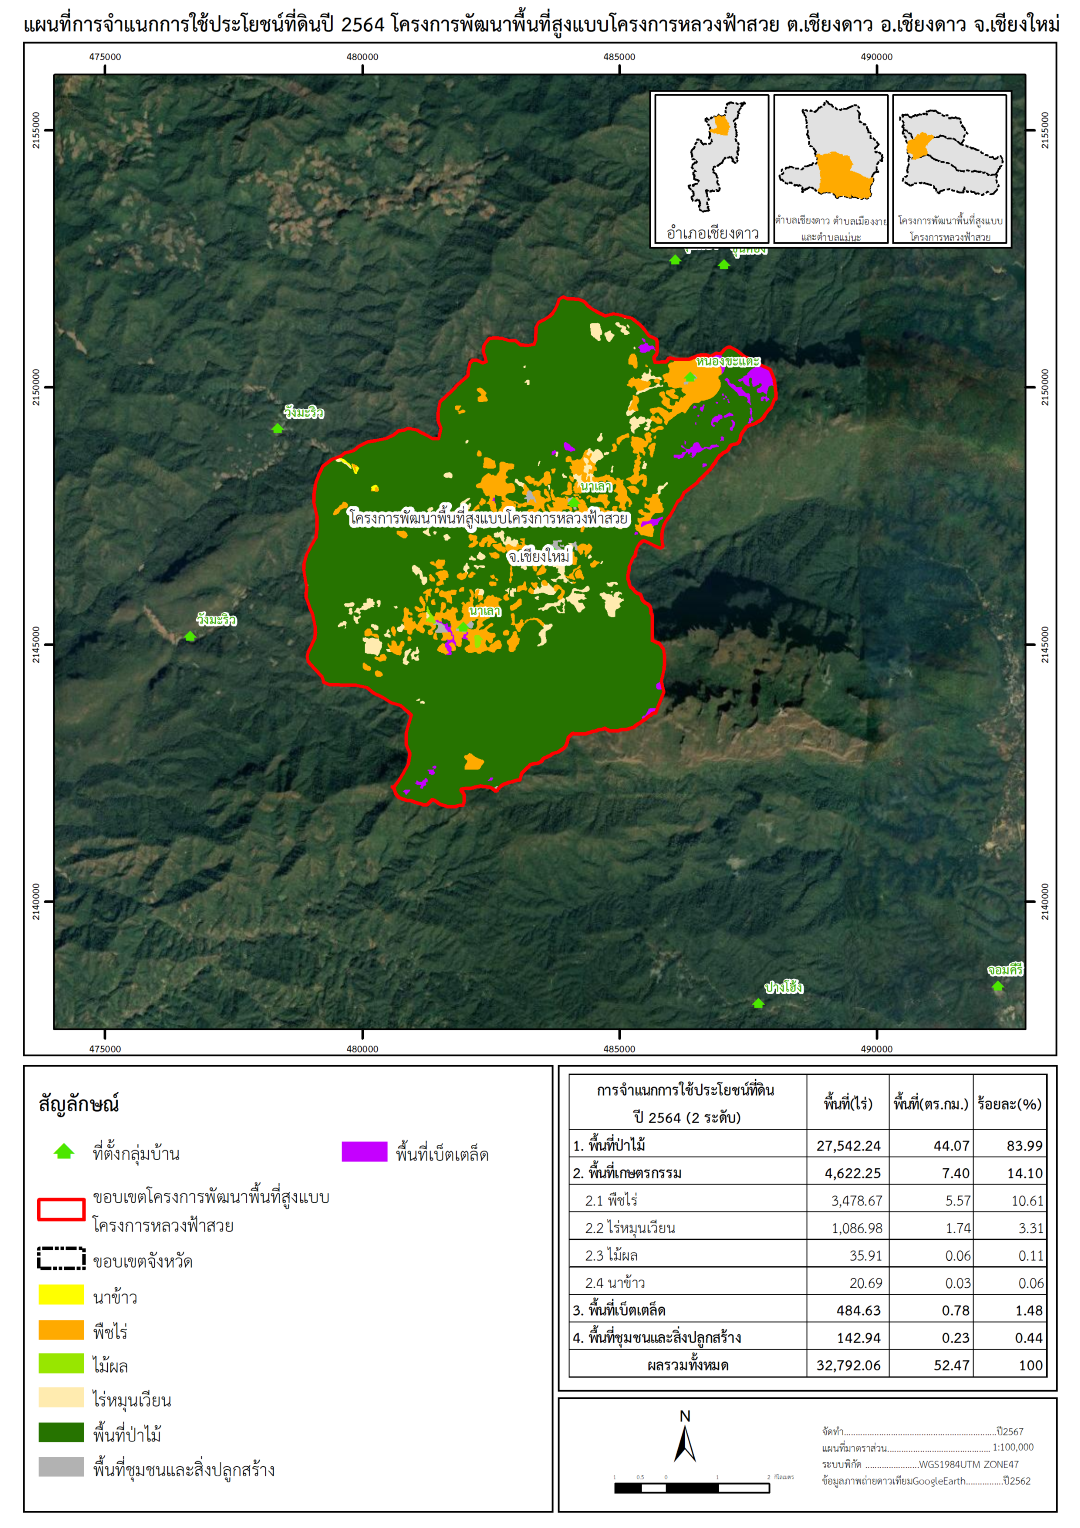The width and height of the screenshot is (1080, 1528).
Task: Select the orange พืชไร่ legend swatch
Action: click(x=61, y=1330)
